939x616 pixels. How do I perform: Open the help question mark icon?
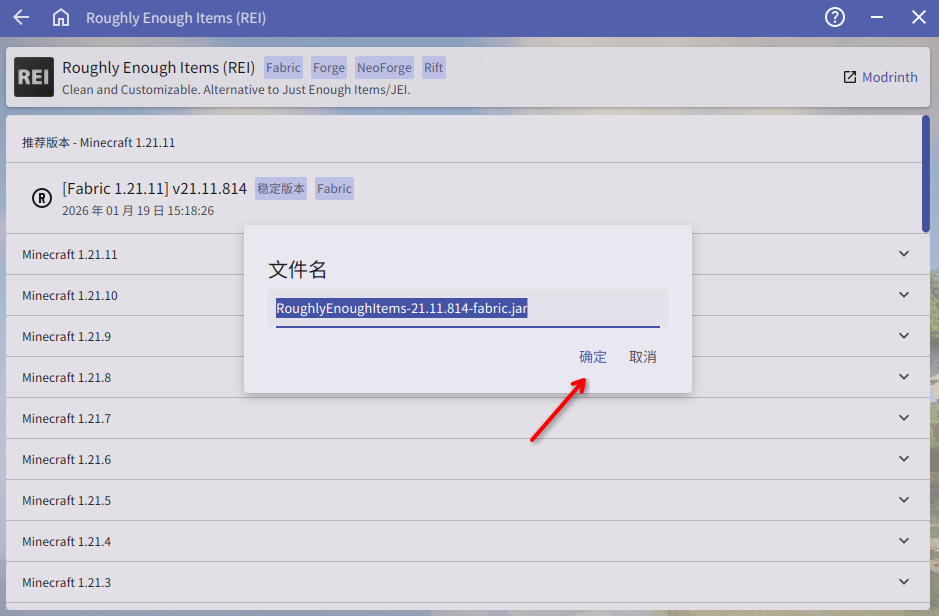[x=835, y=18]
